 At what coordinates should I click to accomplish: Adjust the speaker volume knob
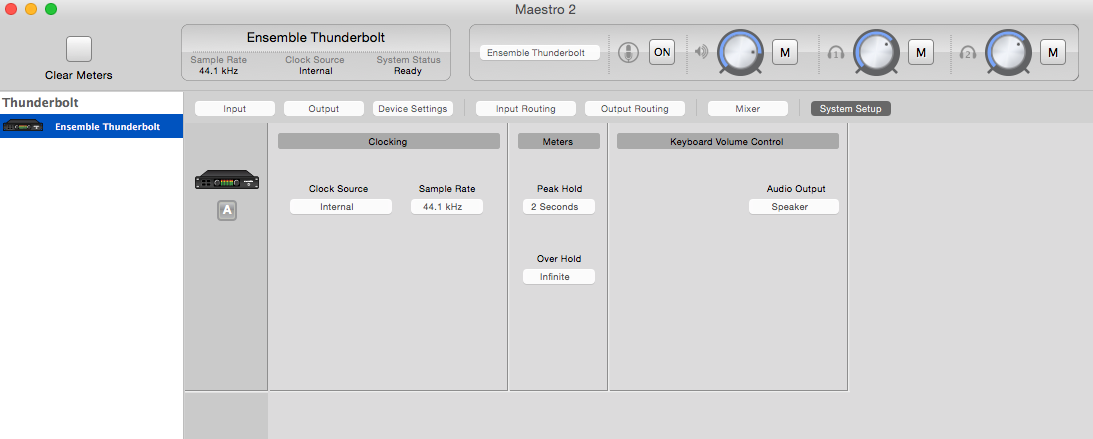point(741,52)
